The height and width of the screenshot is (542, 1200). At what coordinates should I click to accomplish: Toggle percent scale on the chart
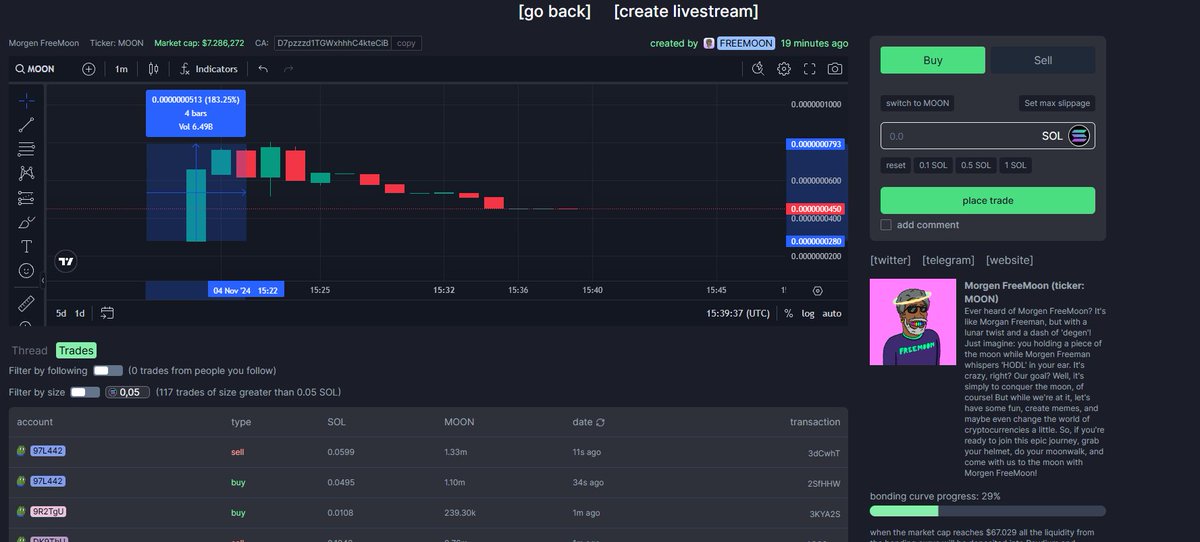click(x=788, y=313)
